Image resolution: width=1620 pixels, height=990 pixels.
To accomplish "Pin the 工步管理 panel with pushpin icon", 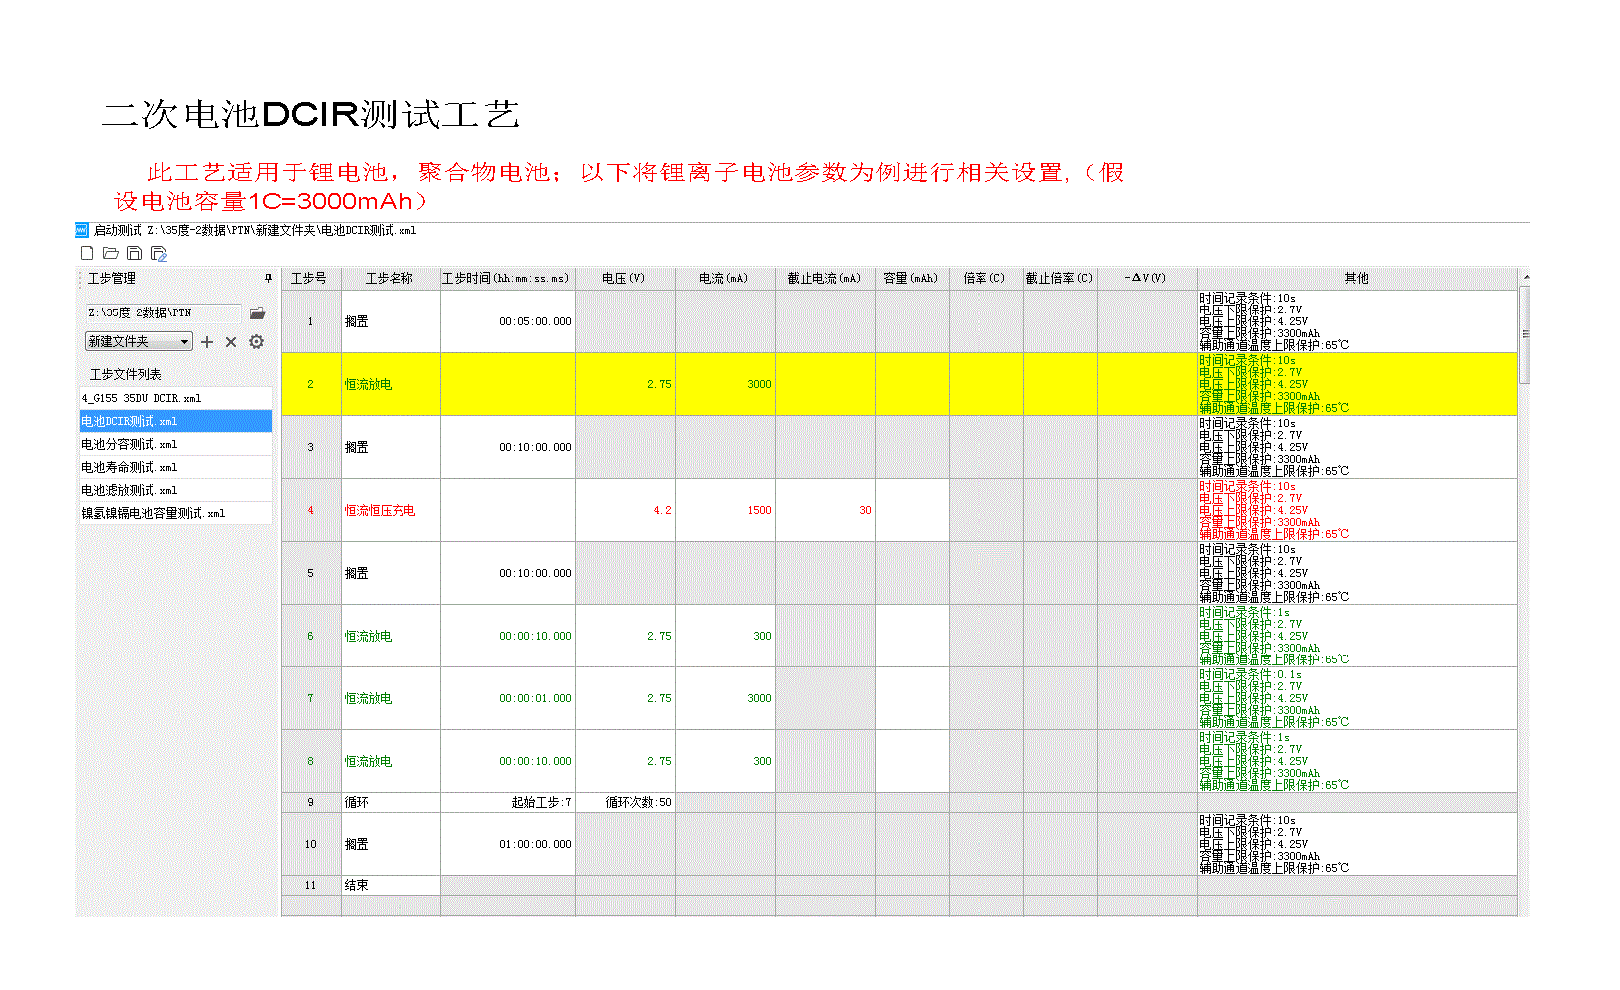I will tap(268, 278).
